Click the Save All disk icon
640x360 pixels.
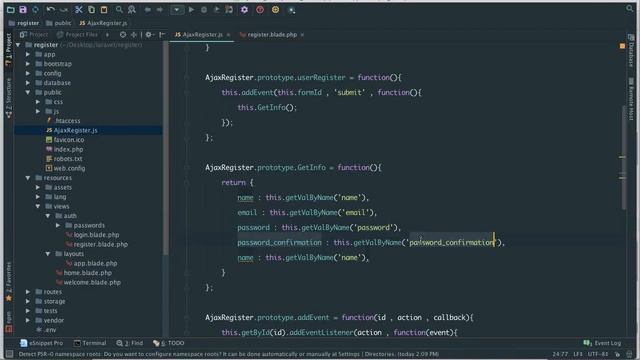tap(23, 9)
